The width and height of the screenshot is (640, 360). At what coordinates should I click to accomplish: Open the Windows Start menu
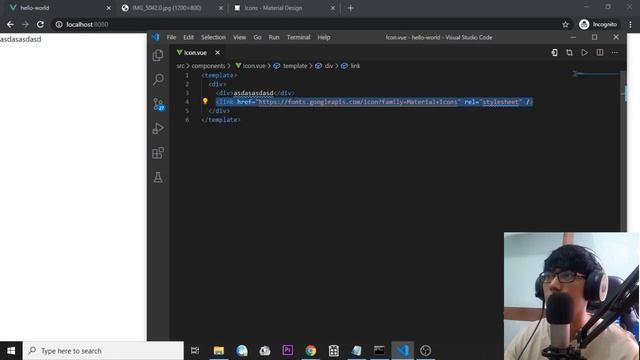11,351
